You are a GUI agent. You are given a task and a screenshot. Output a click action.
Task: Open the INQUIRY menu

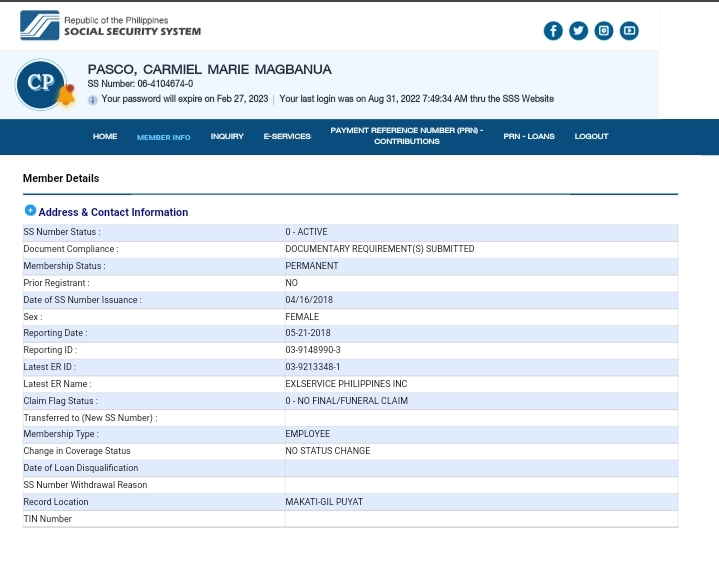[x=227, y=137]
